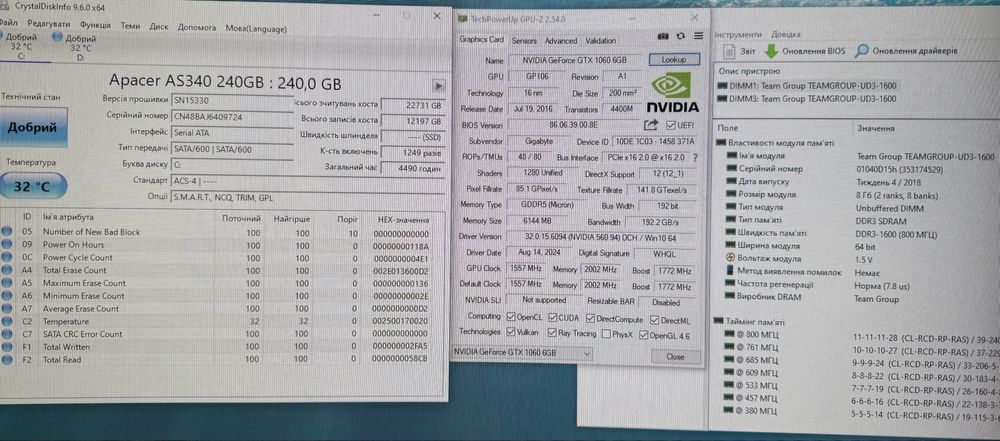Image resolution: width=1000 pixels, height=441 pixels.
Task: Open the Допомога menu in CrystalDiskInfo
Action: [x=196, y=27]
